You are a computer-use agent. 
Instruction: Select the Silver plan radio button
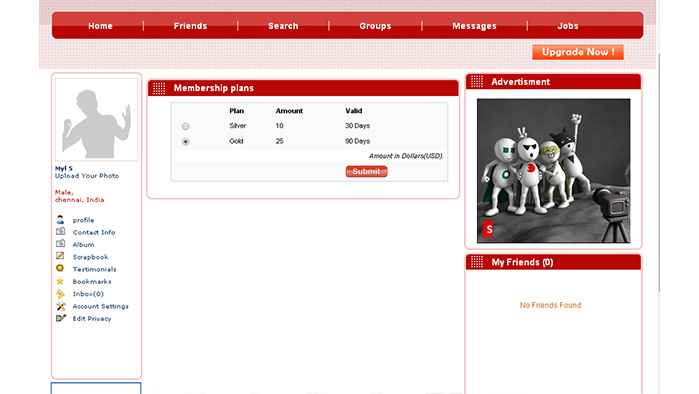[185, 126]
